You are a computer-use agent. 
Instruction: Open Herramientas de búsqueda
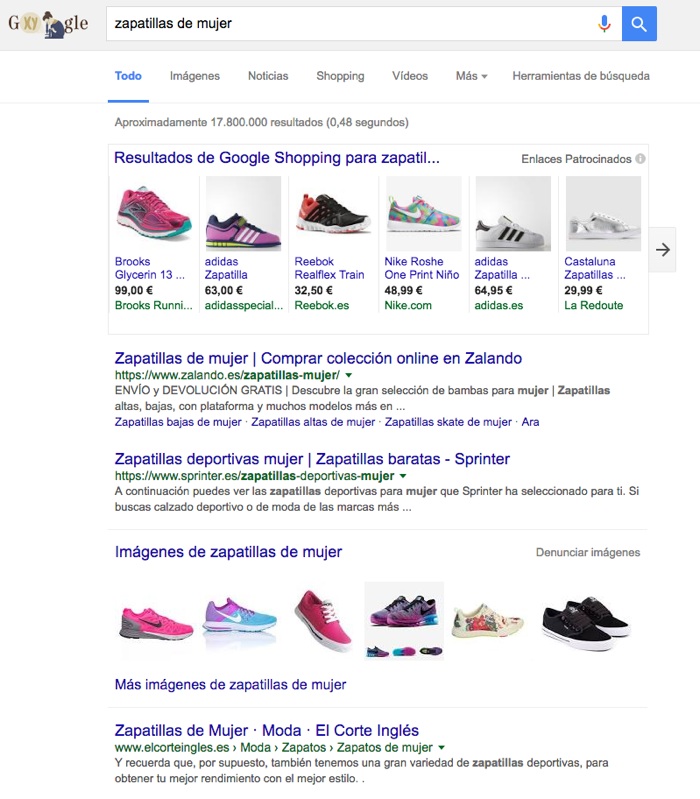pos(581,76)
